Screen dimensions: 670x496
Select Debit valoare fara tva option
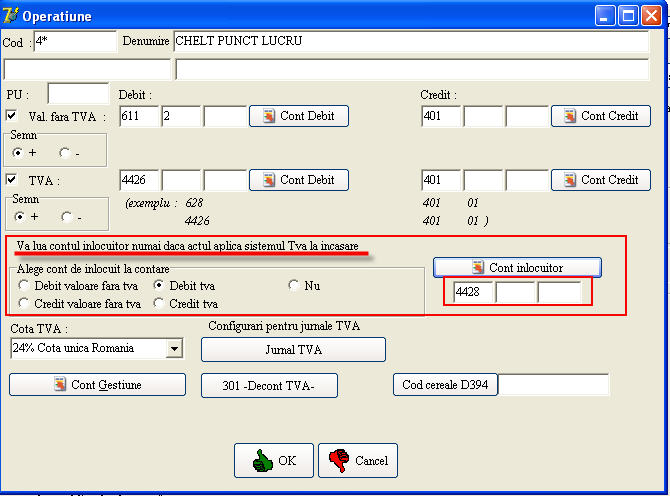coord(24,285)
